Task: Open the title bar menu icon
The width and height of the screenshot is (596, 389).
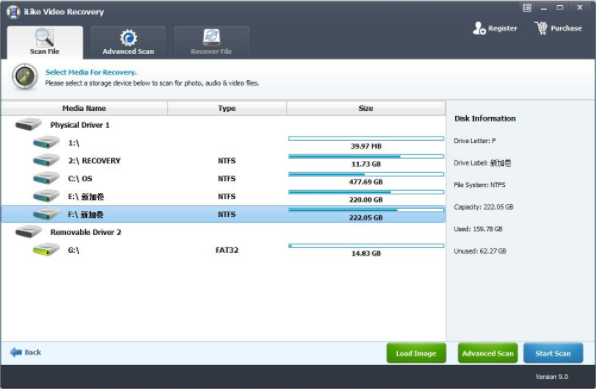Action: [x=527, y=8]
